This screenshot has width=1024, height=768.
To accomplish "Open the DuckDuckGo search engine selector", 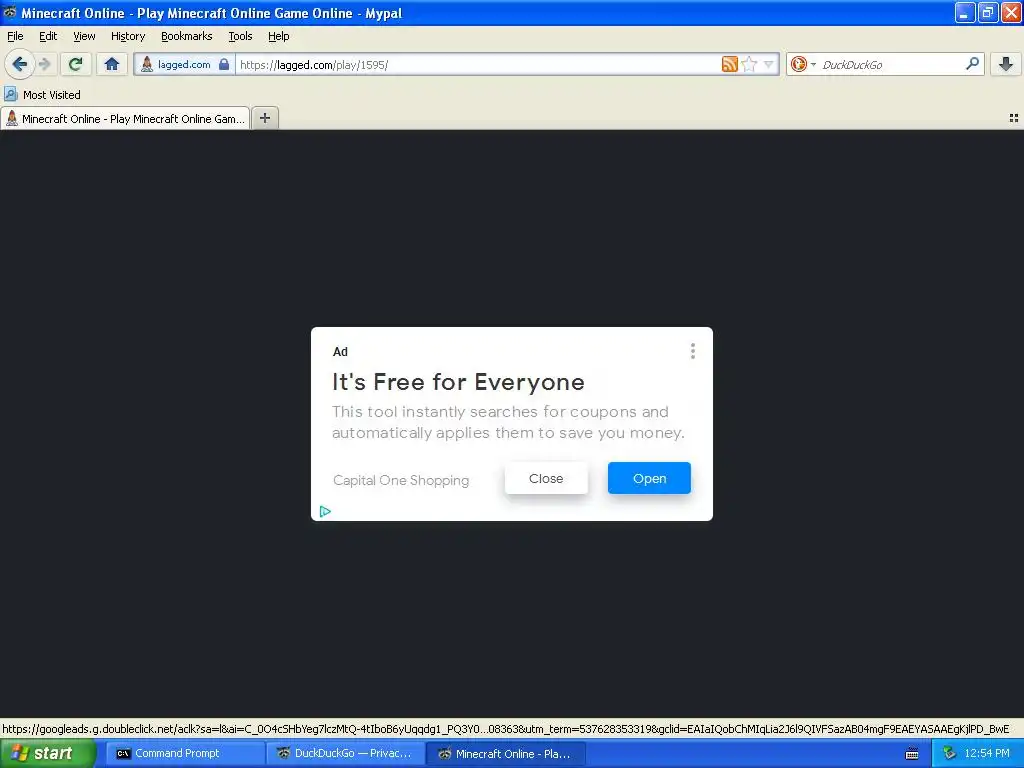I will [x=803, y=64].
